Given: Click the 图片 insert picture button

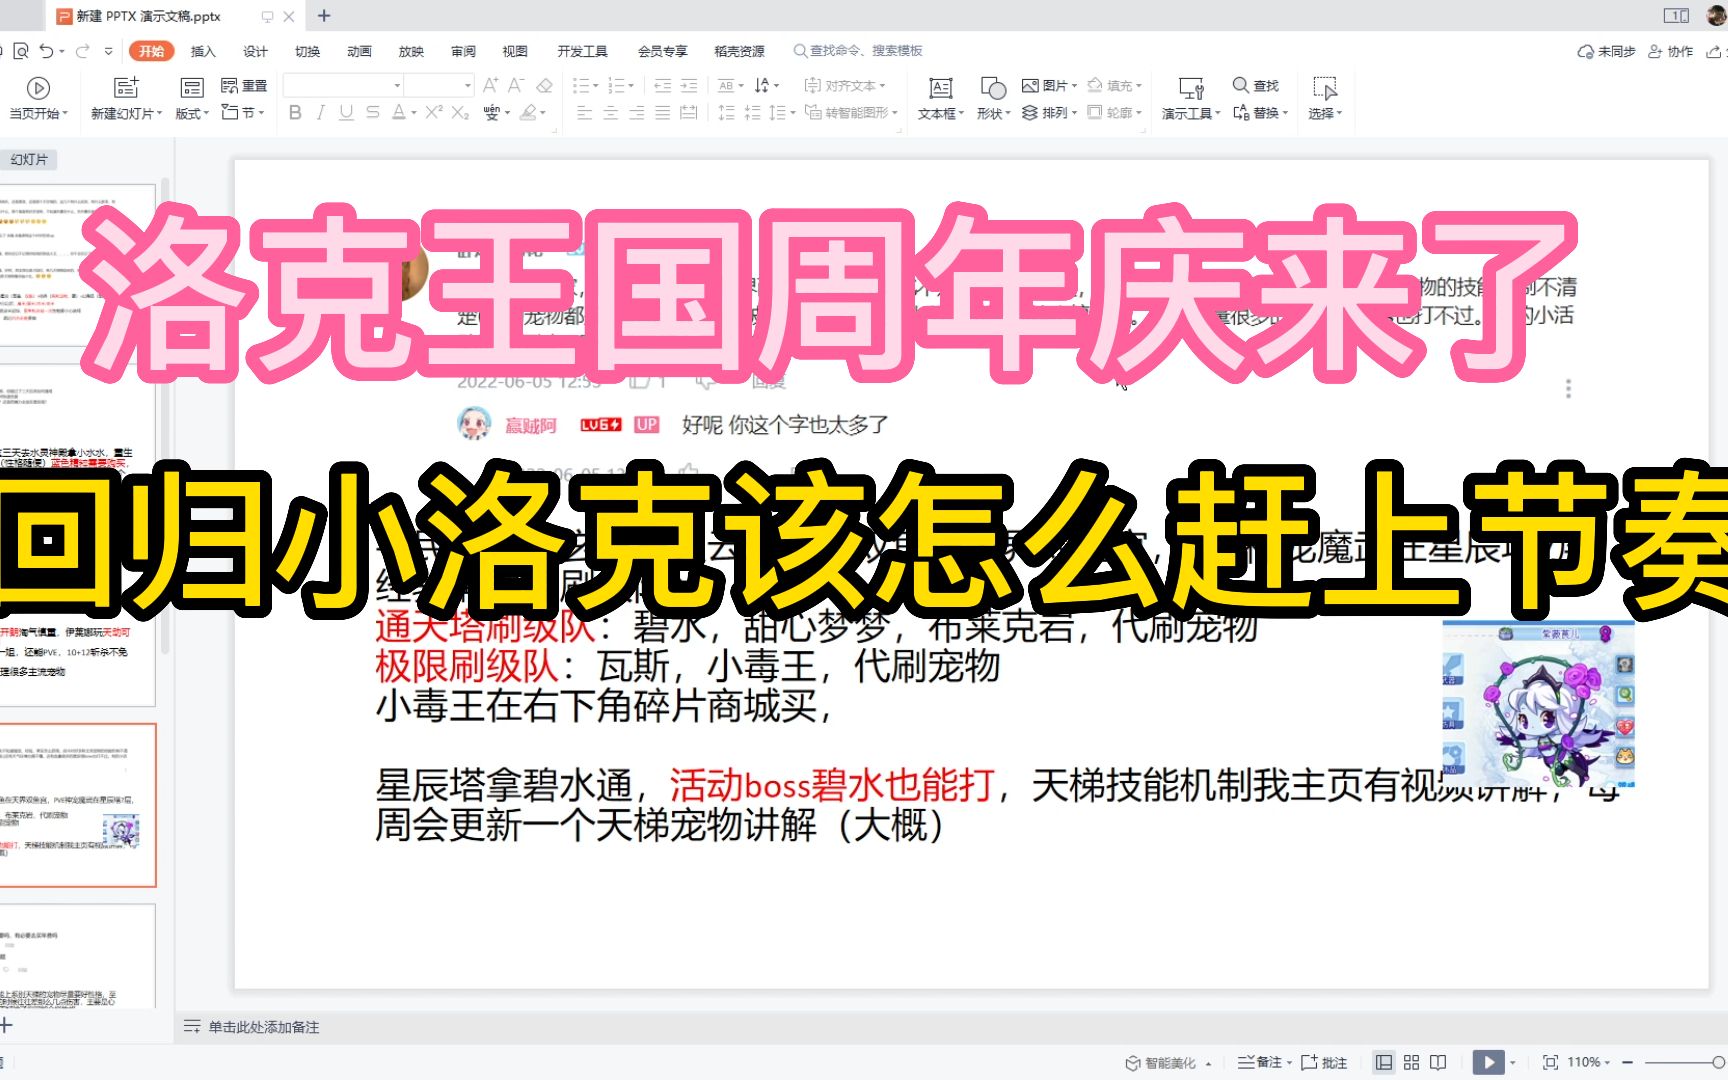Looking at the screenshot, I should click(x=1049, y=86).
